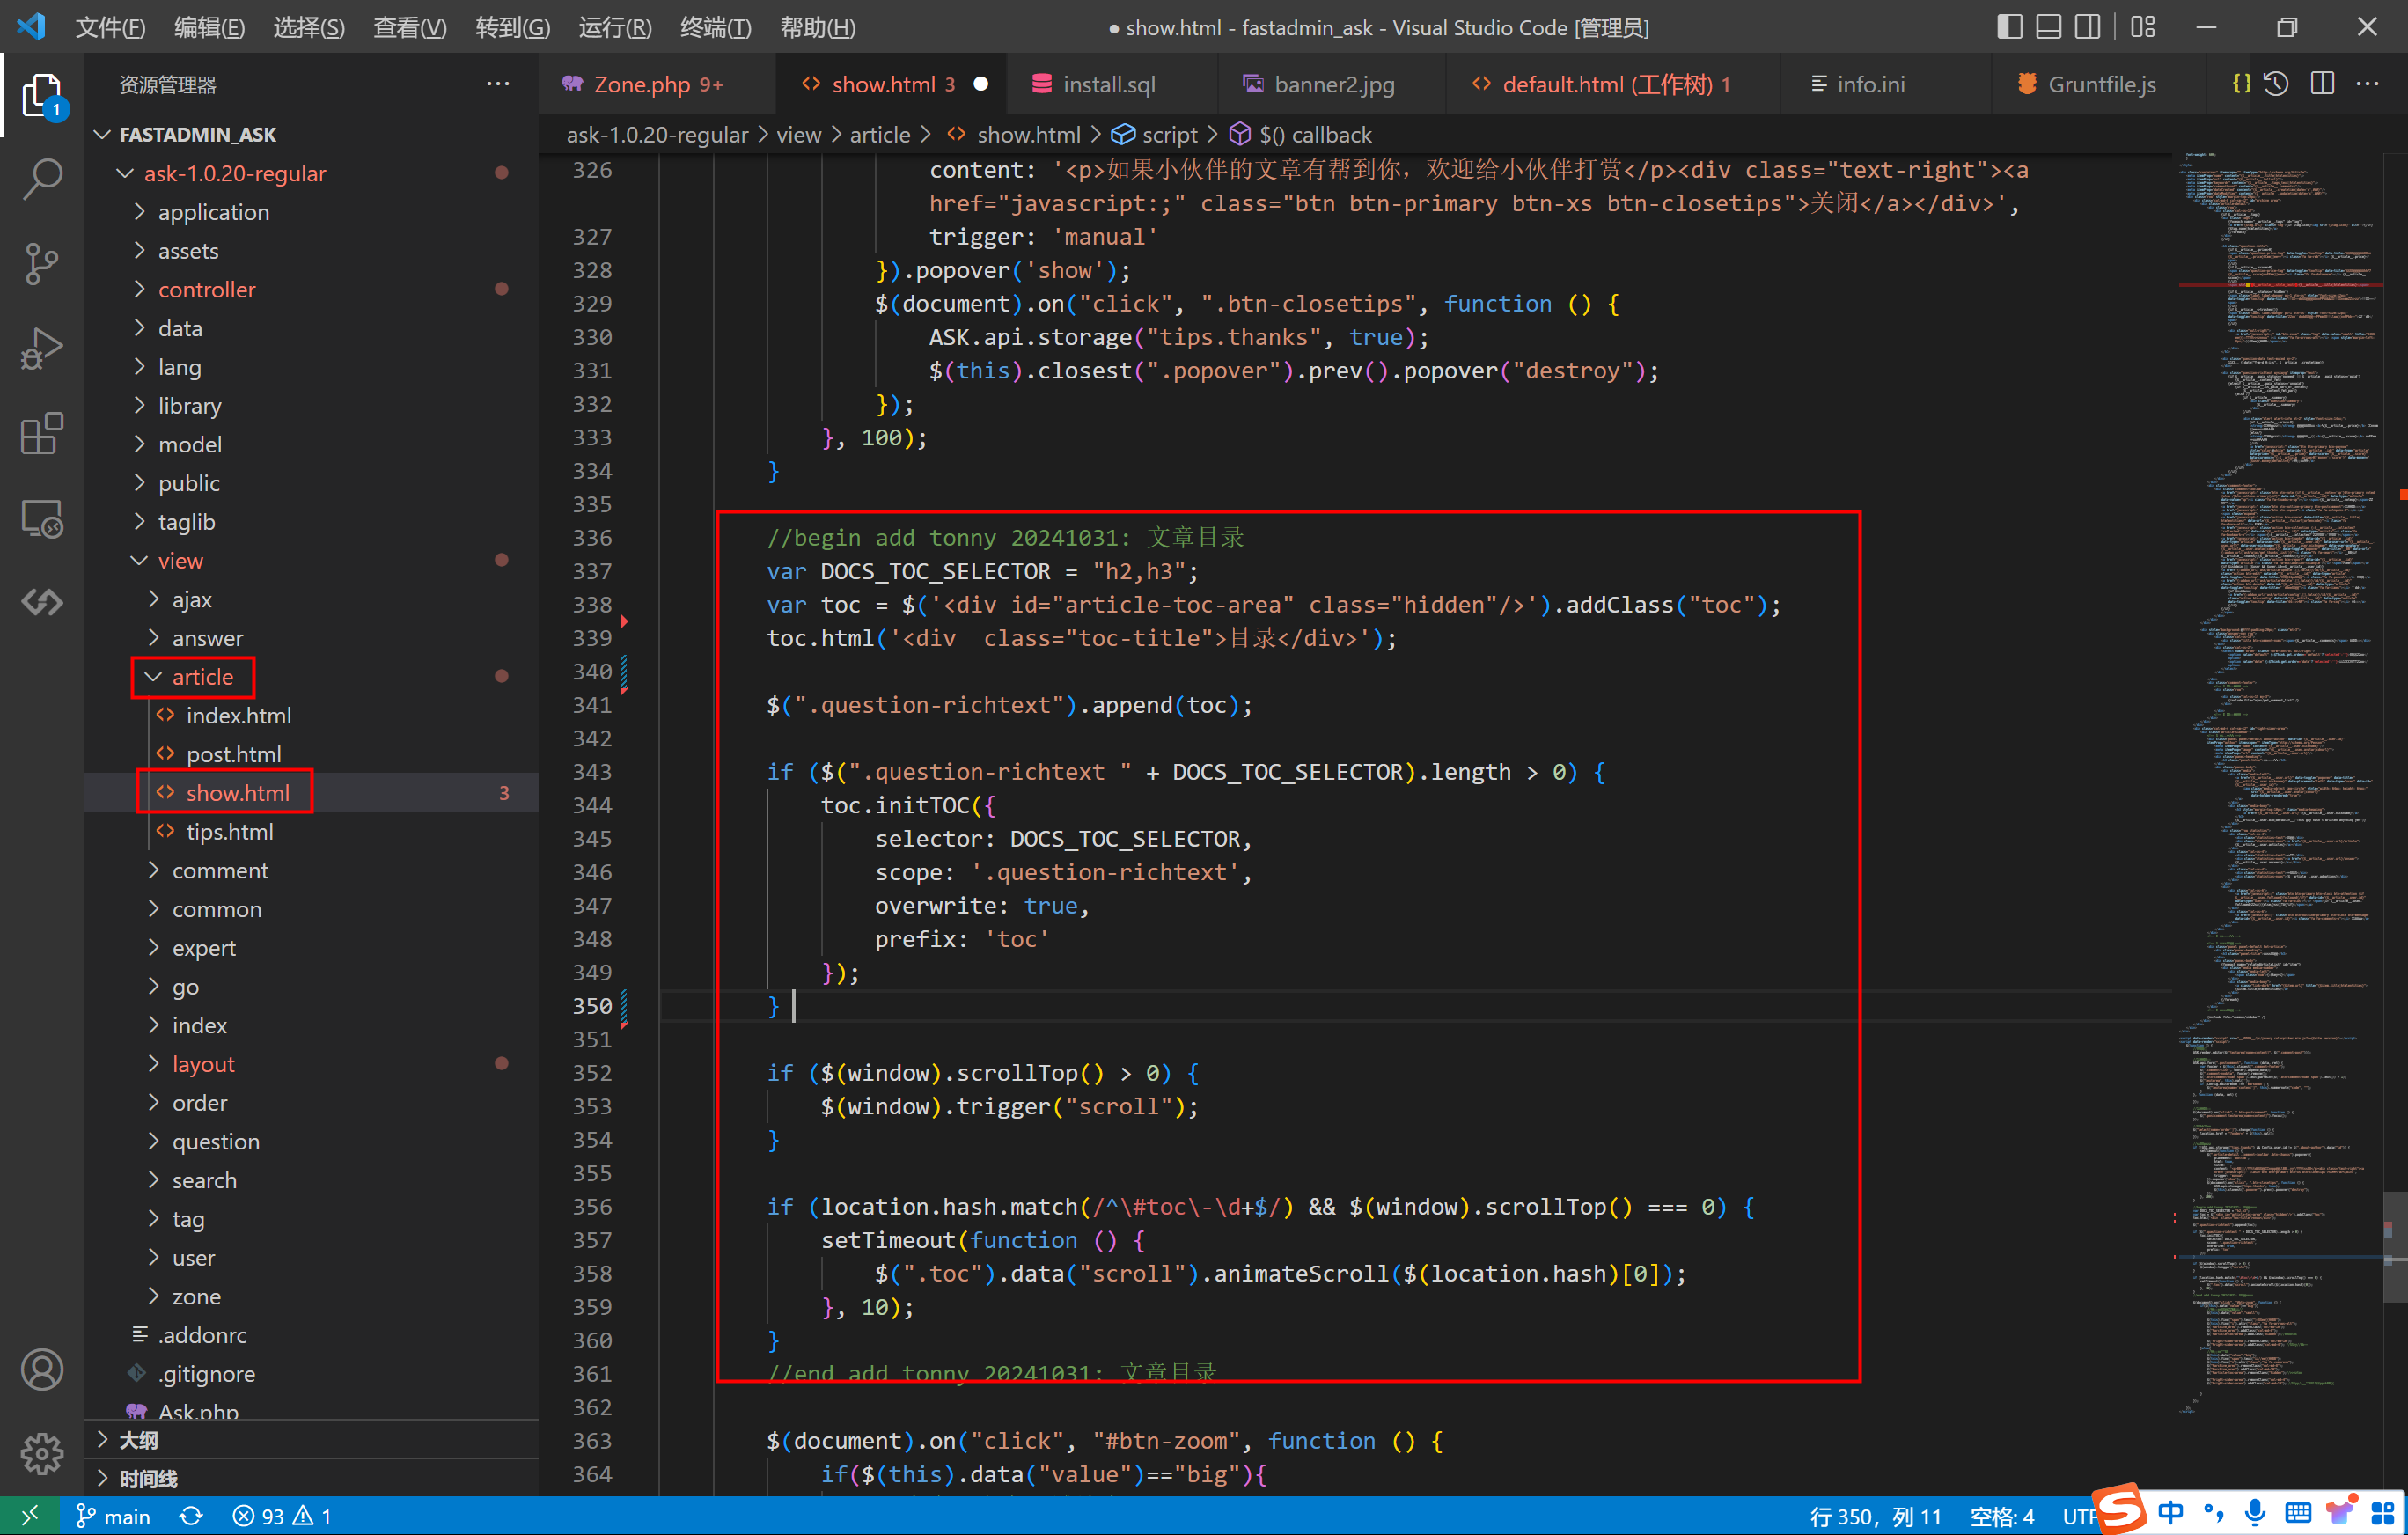This screenshot has height=1535, width=2408.
Task: Open the 93 errors problems indicator
Action: coord(282,1516)
